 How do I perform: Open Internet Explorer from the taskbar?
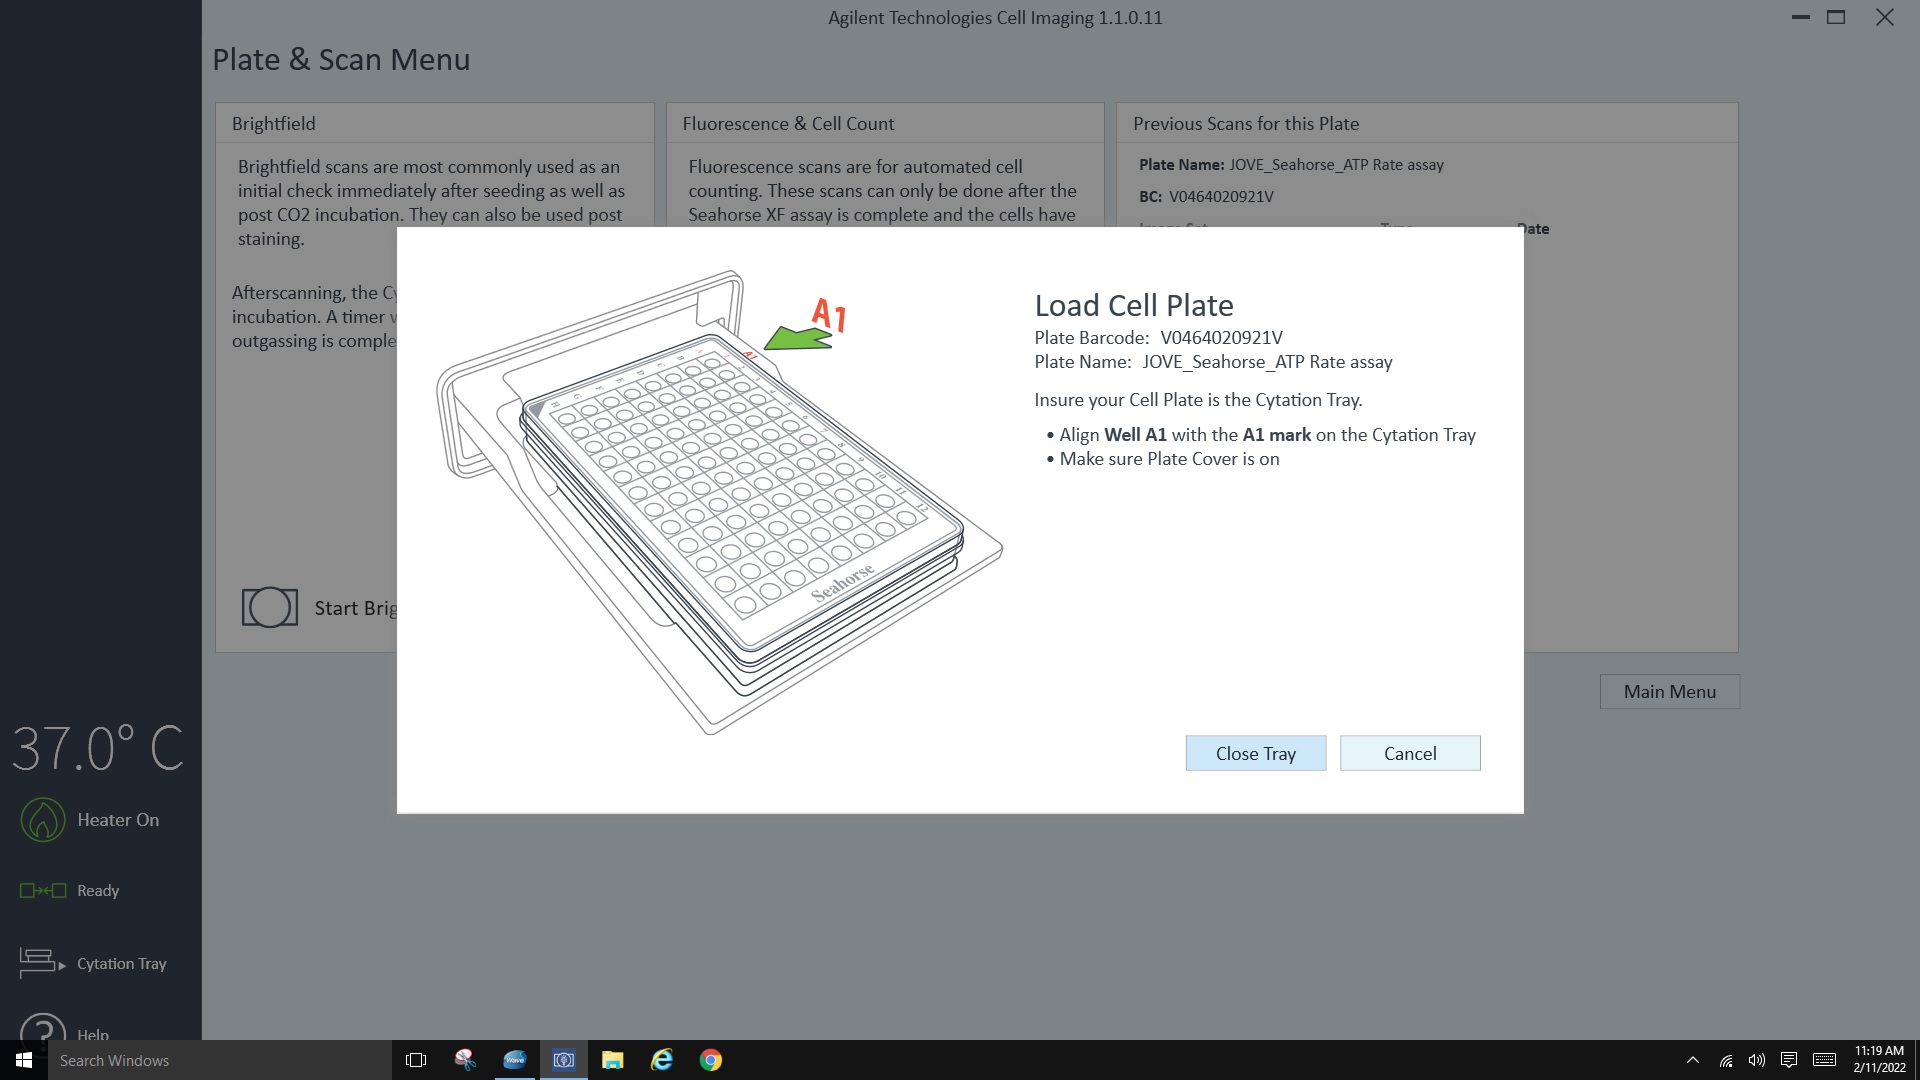click(662, 1060)
